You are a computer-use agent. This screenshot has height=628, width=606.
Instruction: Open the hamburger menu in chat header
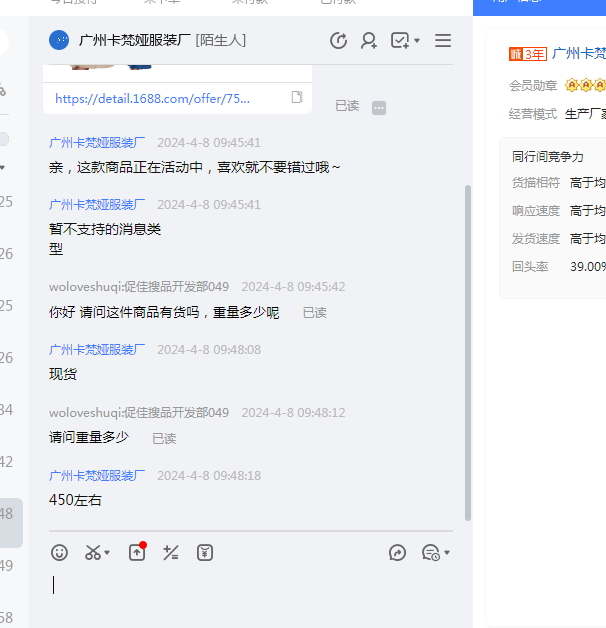coord(443,41)
